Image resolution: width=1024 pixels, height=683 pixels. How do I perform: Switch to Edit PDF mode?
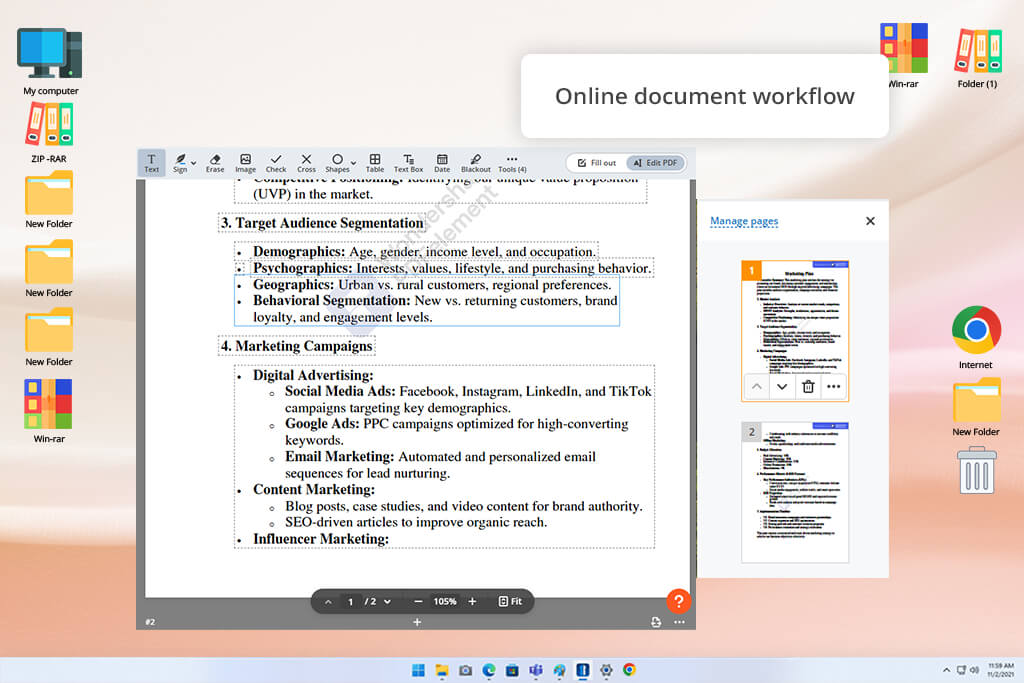click(655, 163)
